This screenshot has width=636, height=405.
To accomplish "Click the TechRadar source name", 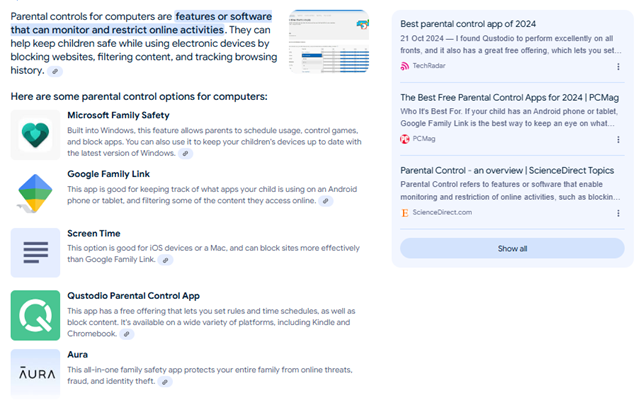I will click(429, 66).
